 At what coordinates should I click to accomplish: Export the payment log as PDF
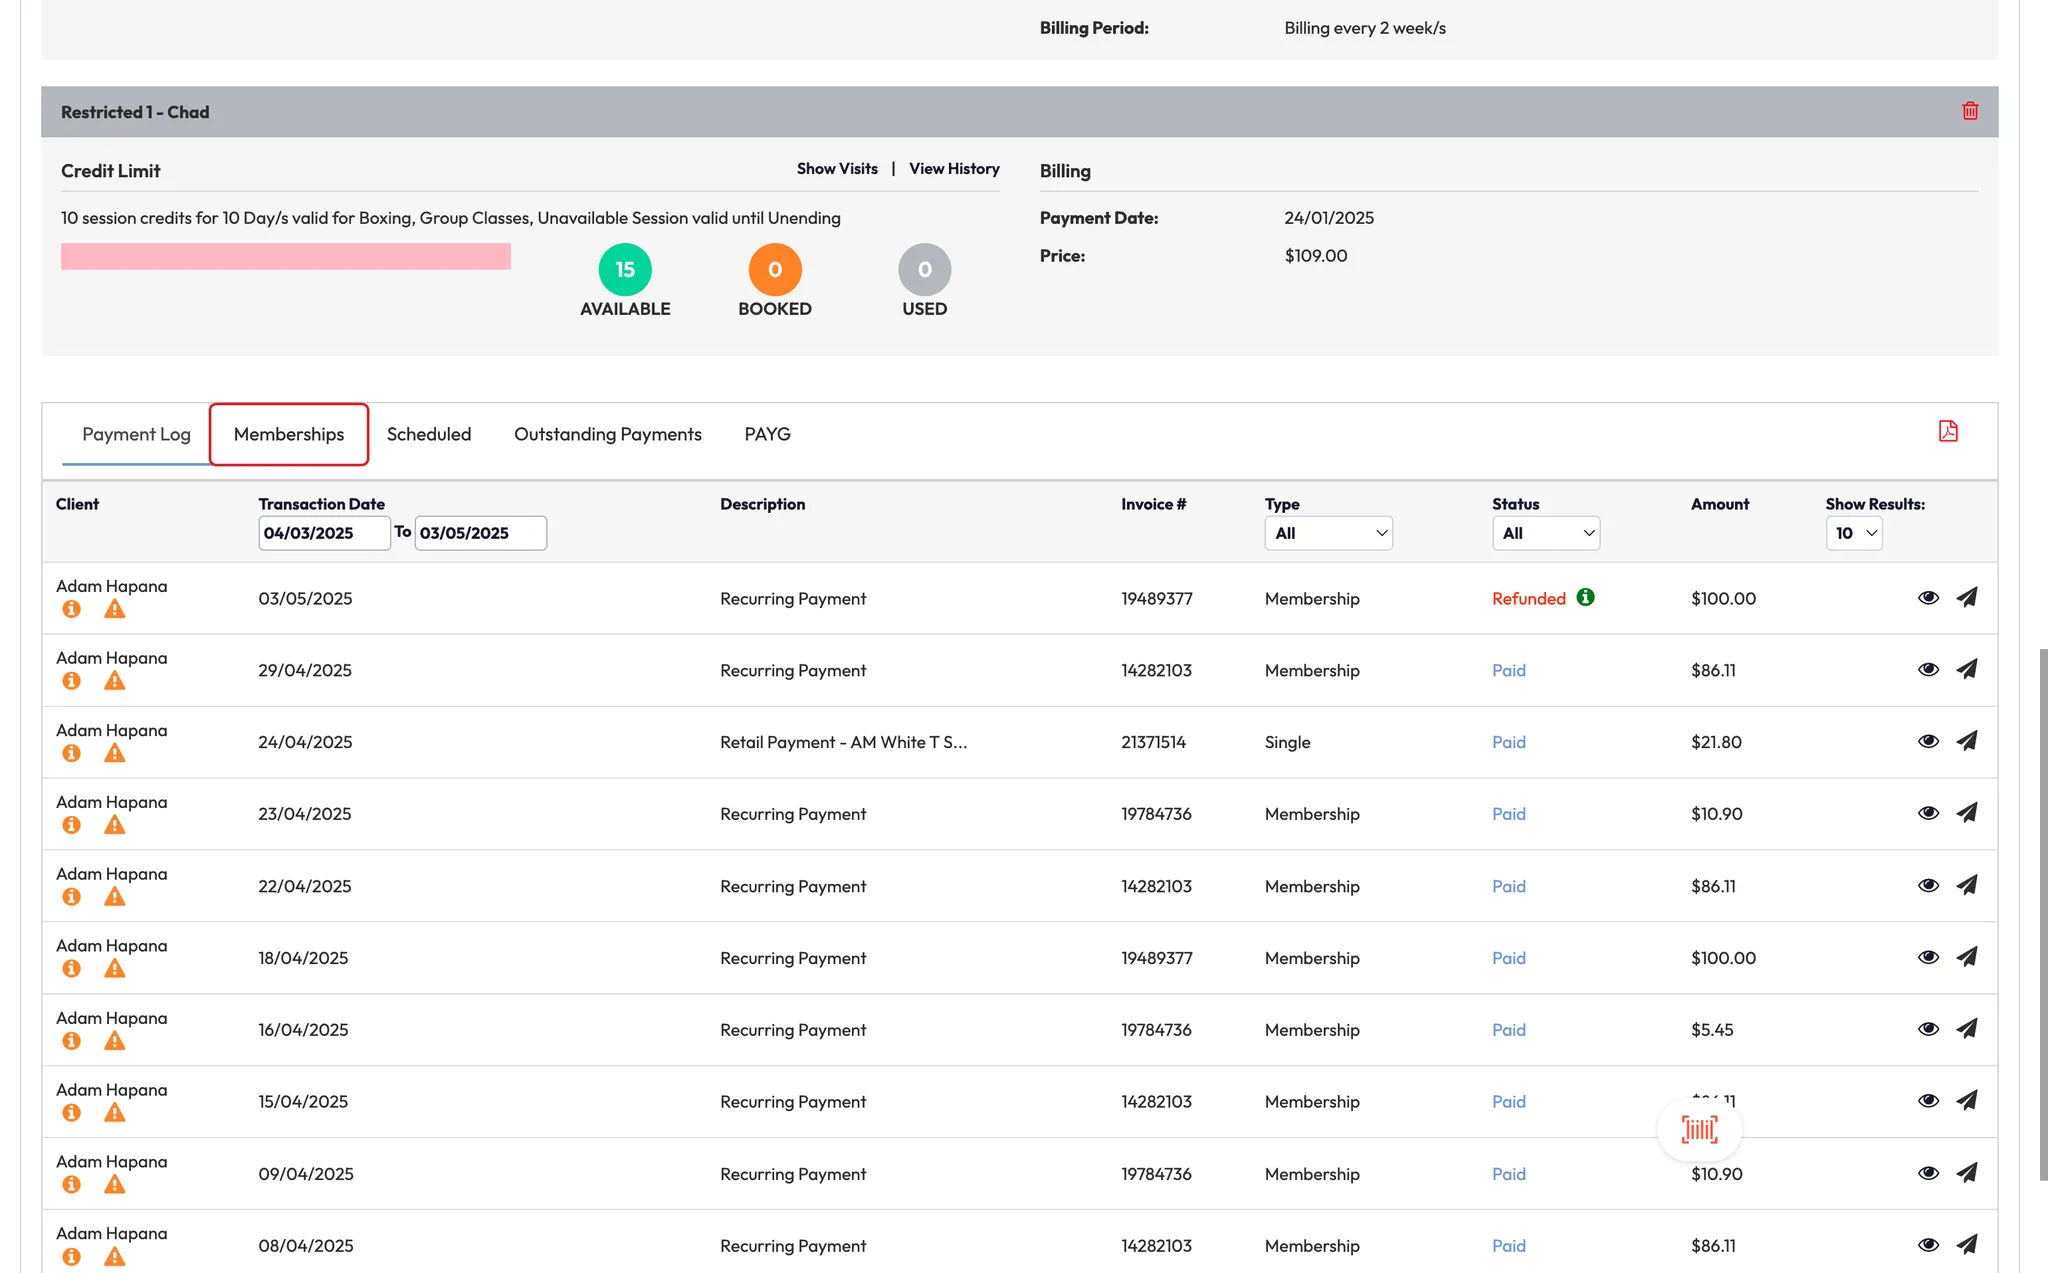(1947, 431)
